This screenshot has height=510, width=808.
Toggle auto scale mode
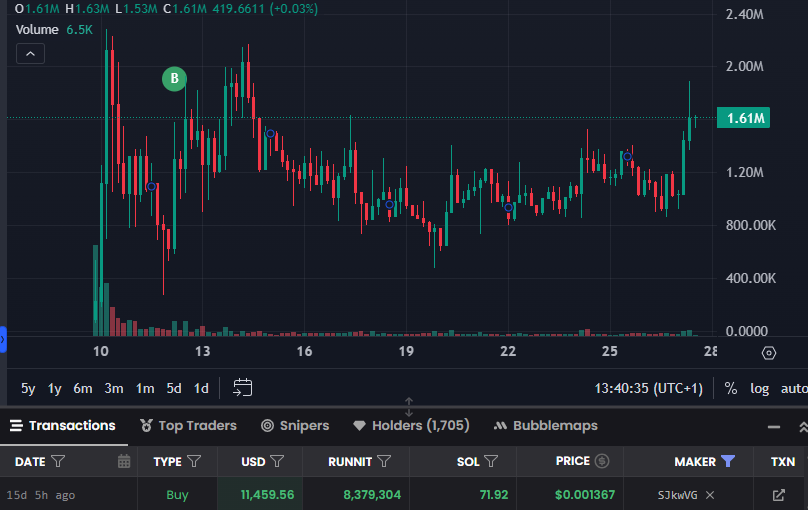[x=794, y=388]
